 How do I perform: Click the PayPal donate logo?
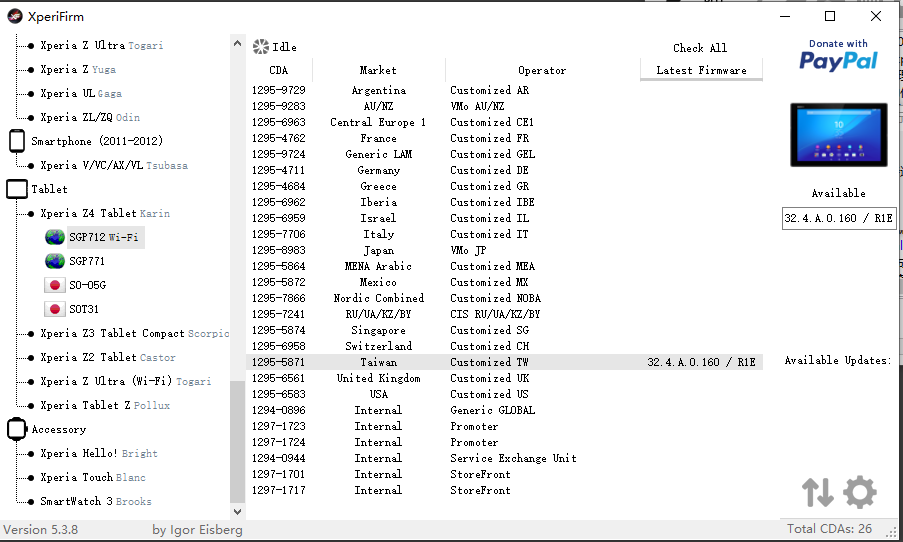point(838,56)
